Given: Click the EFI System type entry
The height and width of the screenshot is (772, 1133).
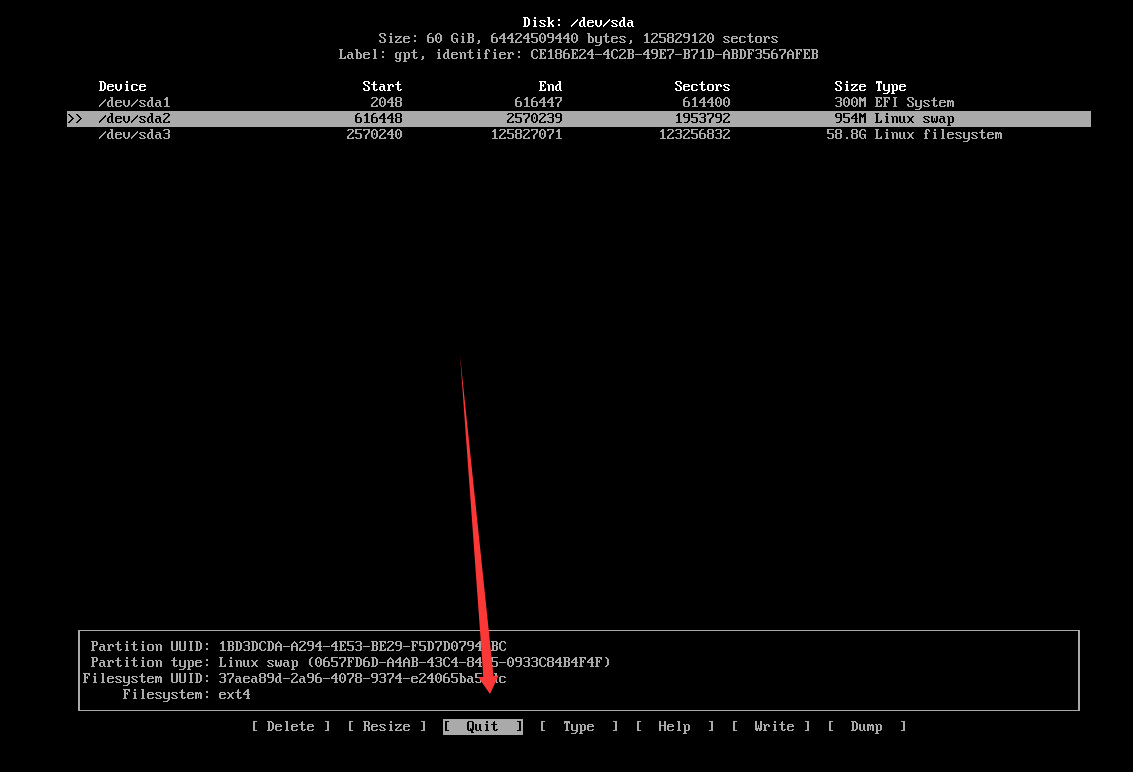Looking at the screenshot, I should point(914,103).
